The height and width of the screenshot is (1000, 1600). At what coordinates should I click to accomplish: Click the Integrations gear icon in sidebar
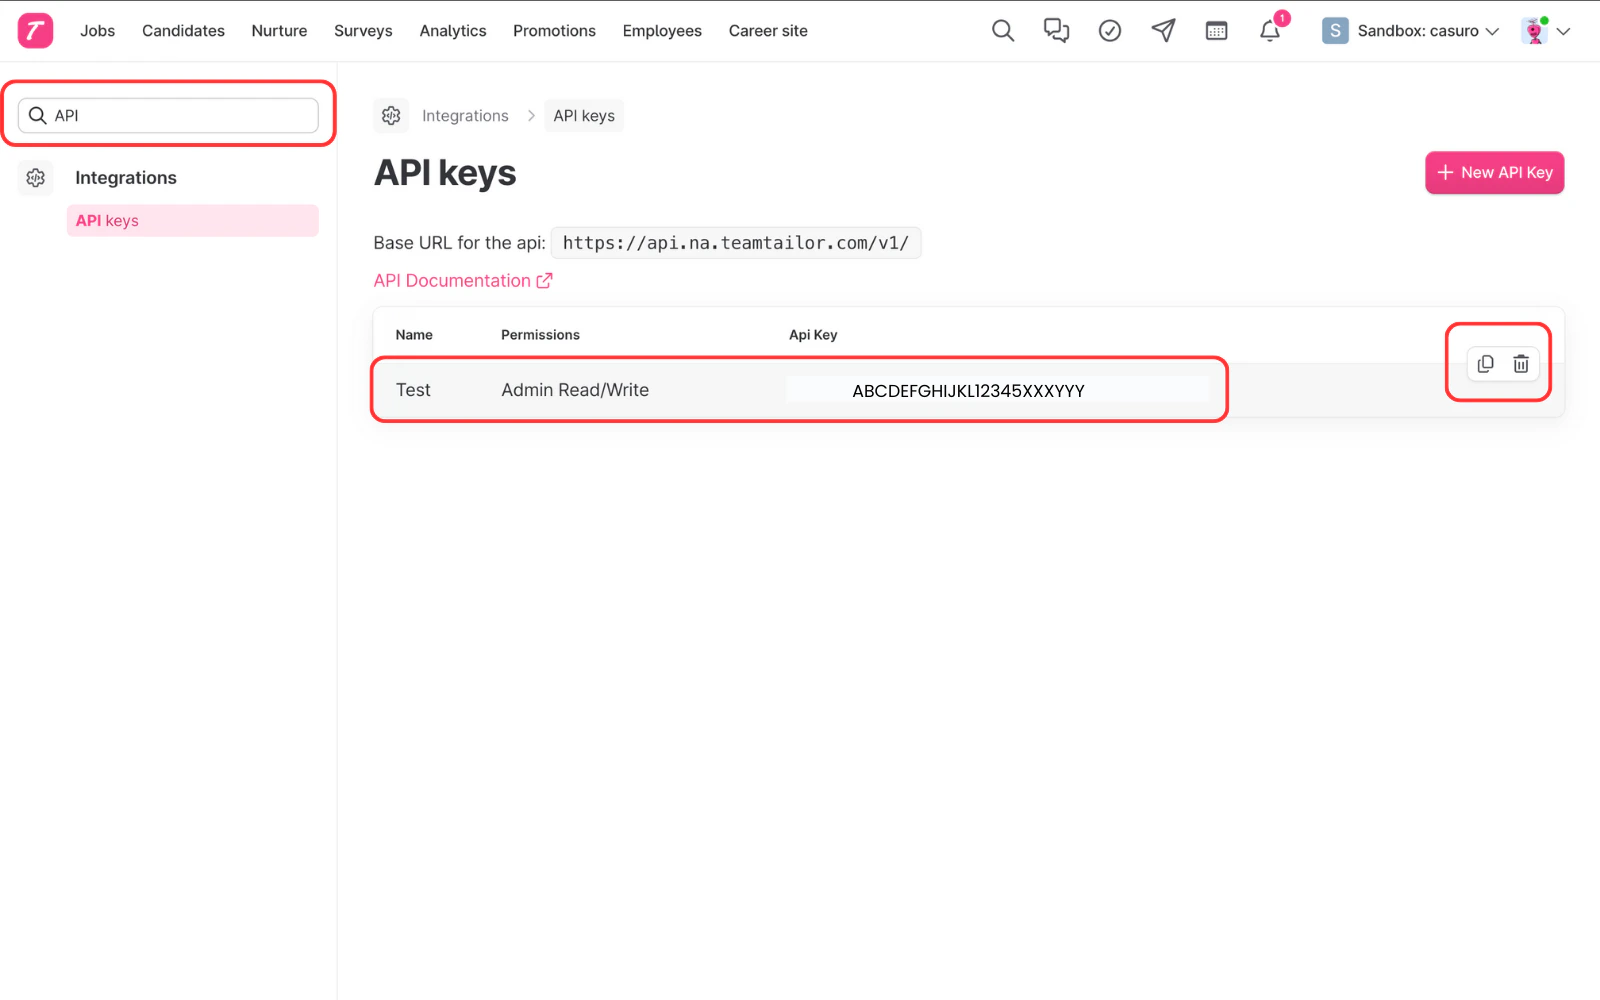pyautogui.click(x=36, y=178)
